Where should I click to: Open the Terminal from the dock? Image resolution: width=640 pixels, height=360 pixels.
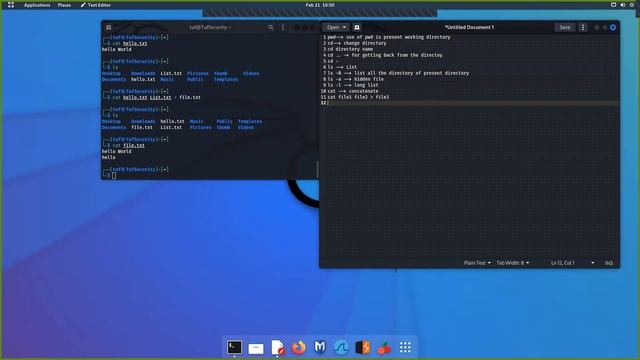pos(234,347)
